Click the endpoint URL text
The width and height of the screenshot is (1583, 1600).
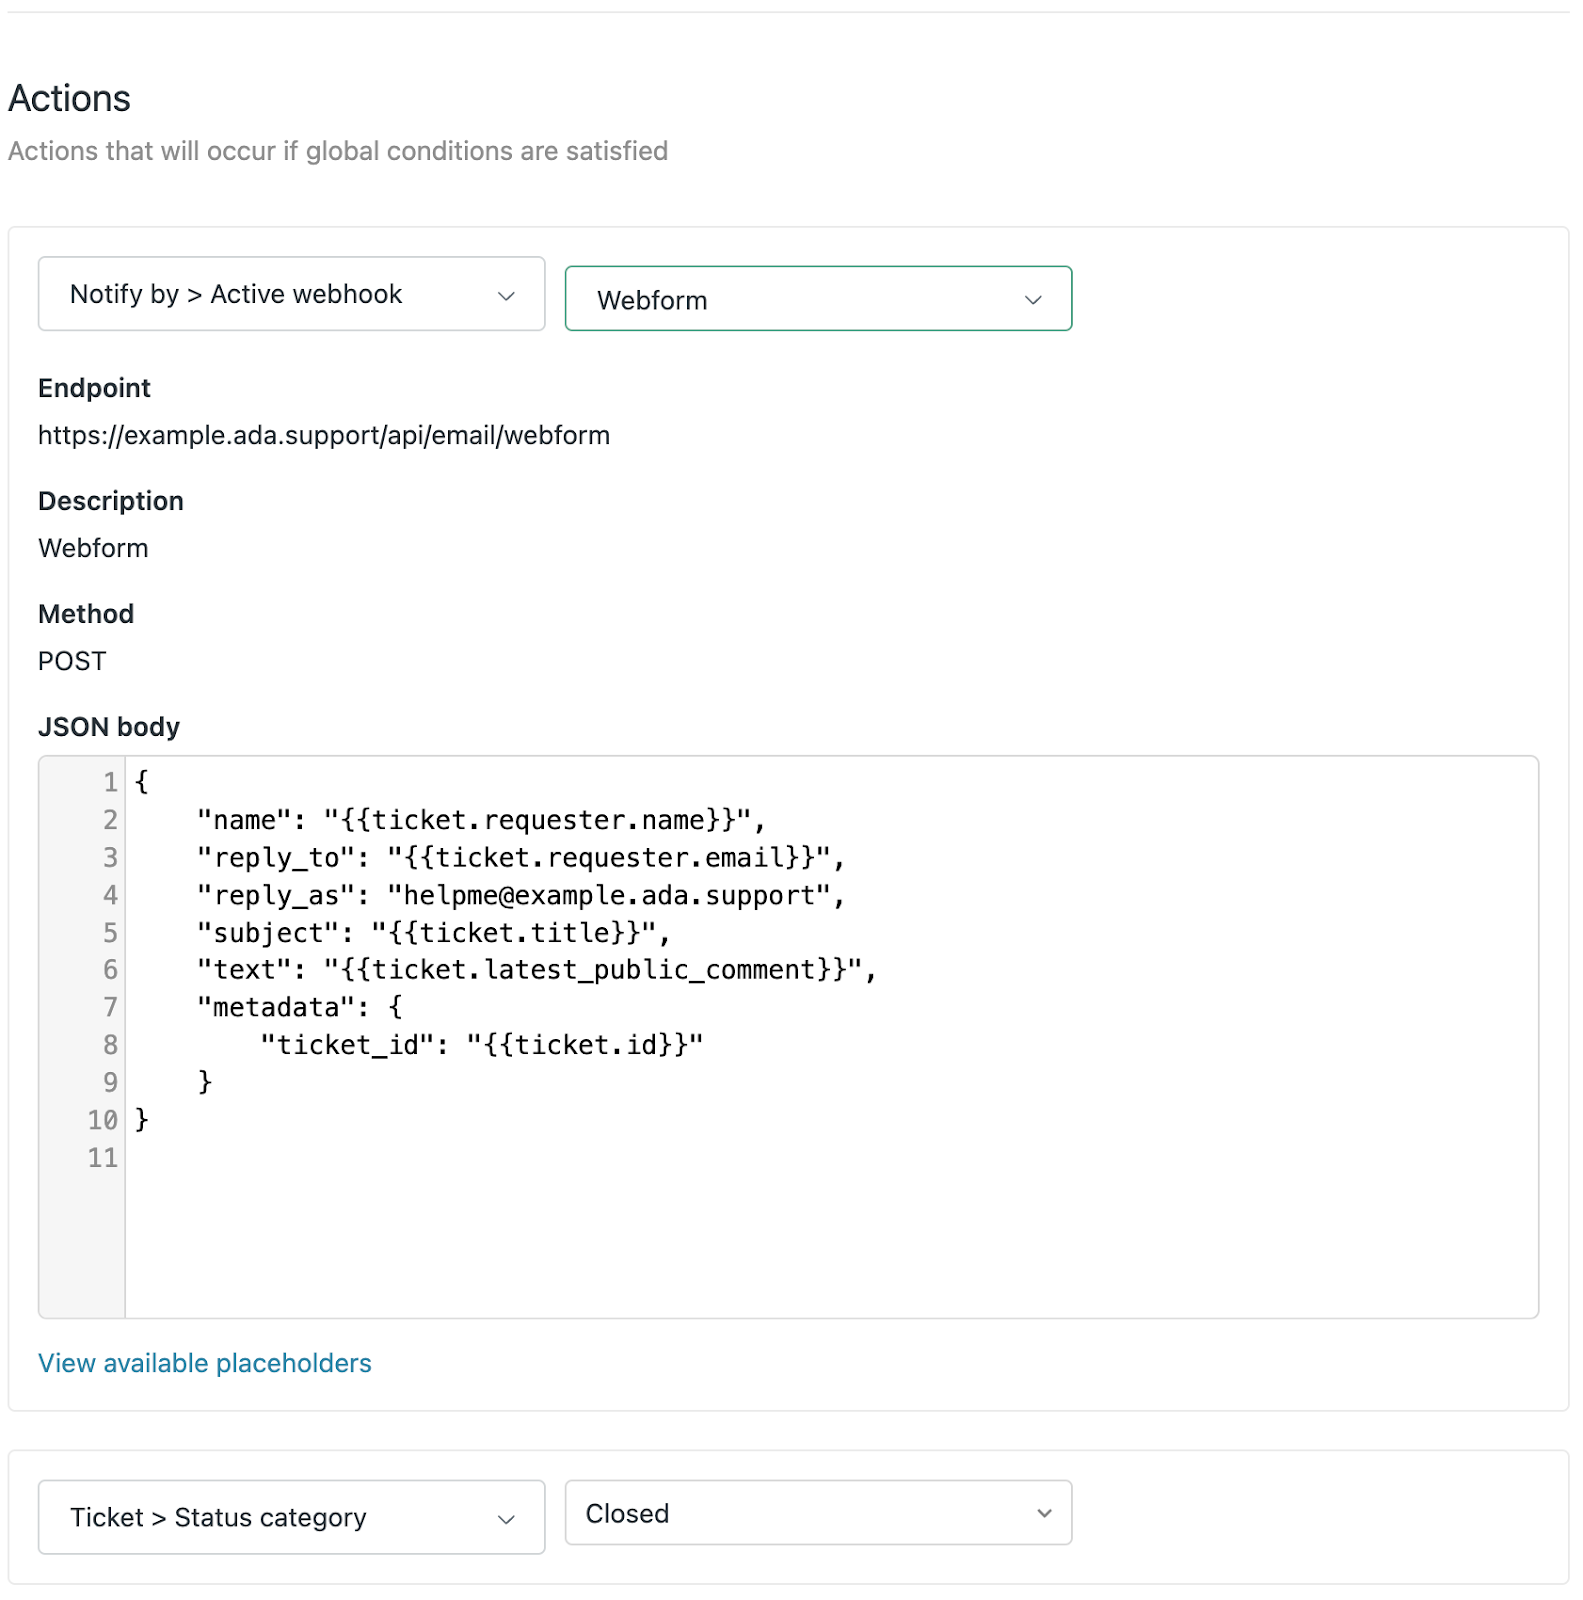tap(324, 435)
